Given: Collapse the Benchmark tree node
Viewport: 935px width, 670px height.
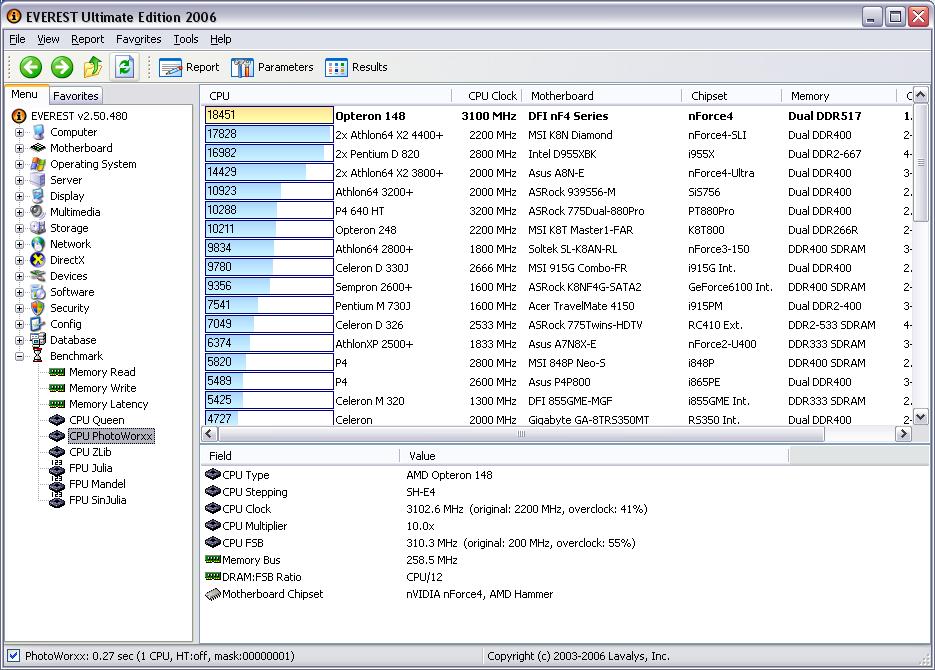Looking at the screenshot, I should 20,356.
